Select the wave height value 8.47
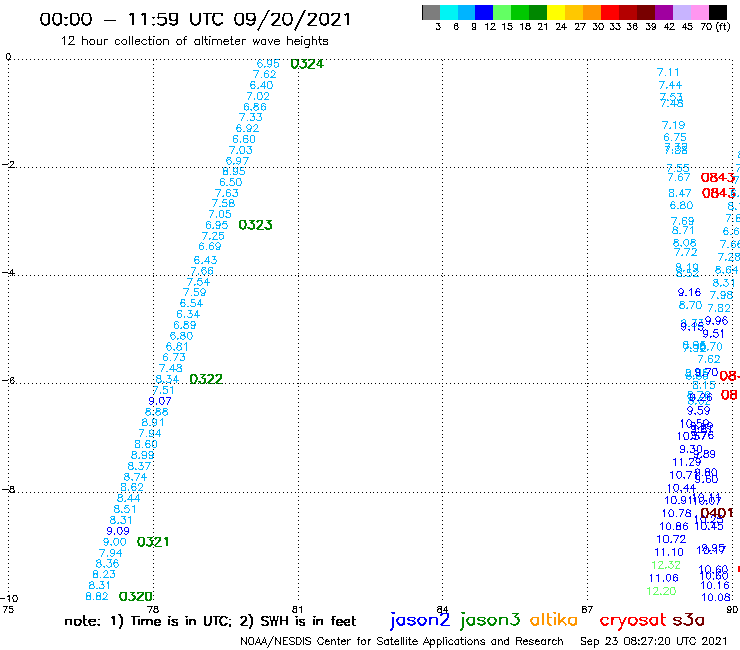Screen dimensions: 740x650 [680, 194]
